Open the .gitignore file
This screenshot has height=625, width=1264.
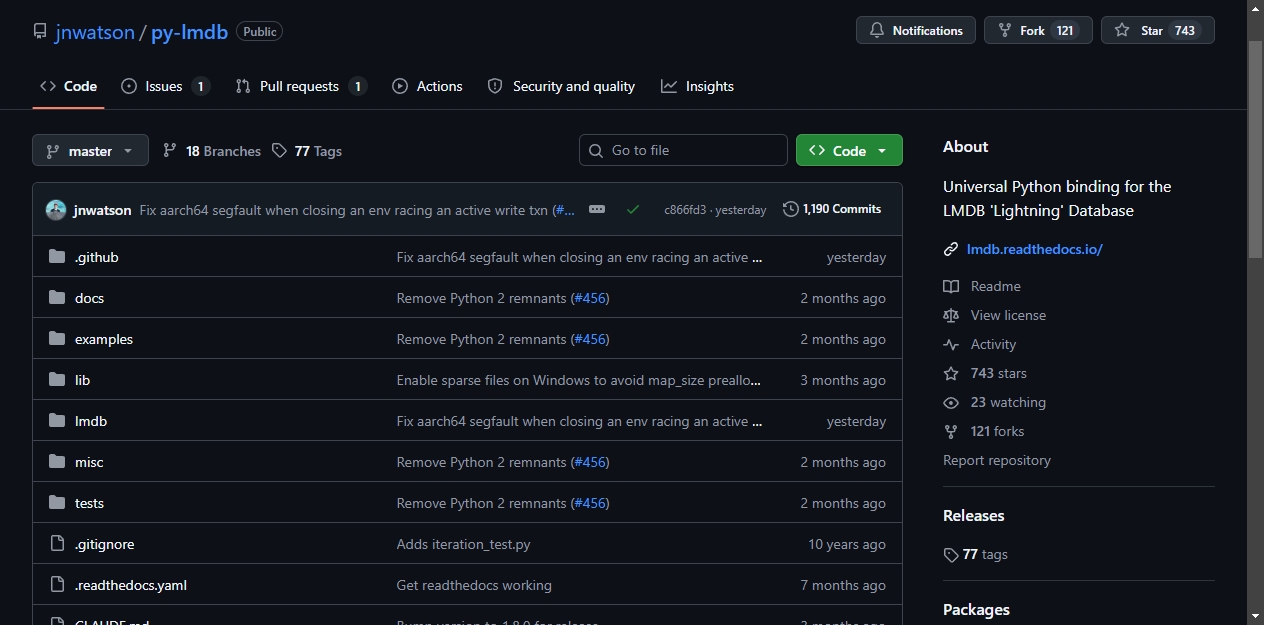[x=104, y=544]
